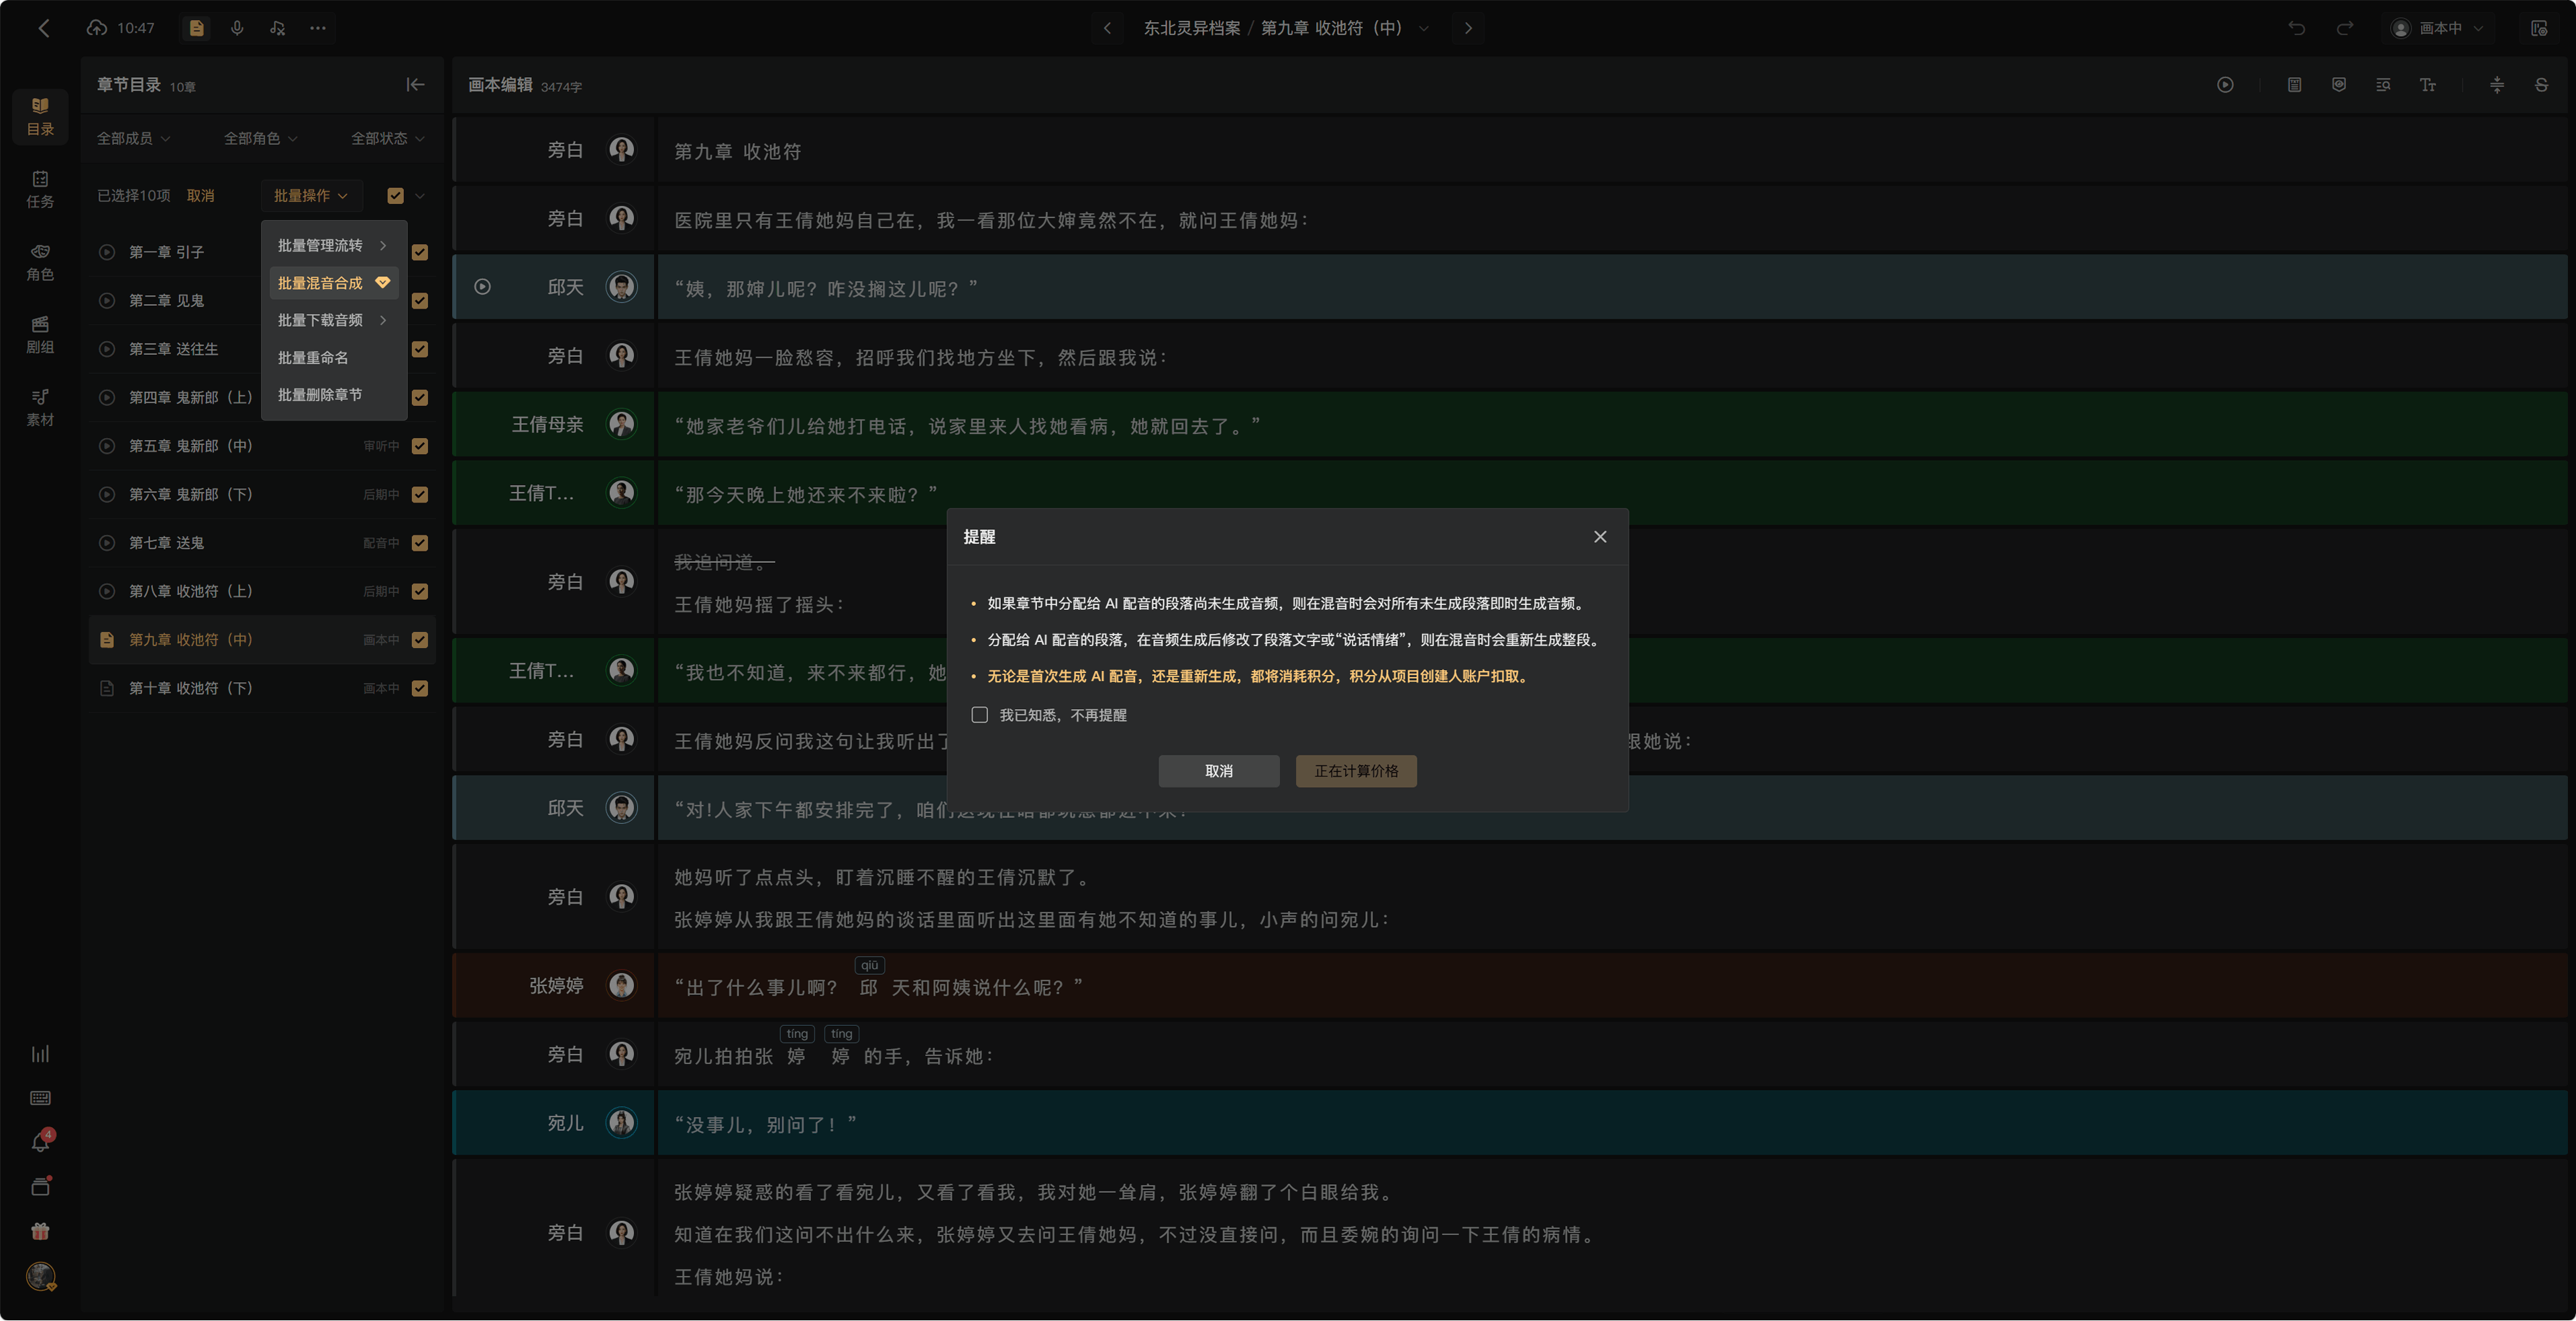Open the 素材 sidebar panel

pyautogui.click(x=40, y=408)
